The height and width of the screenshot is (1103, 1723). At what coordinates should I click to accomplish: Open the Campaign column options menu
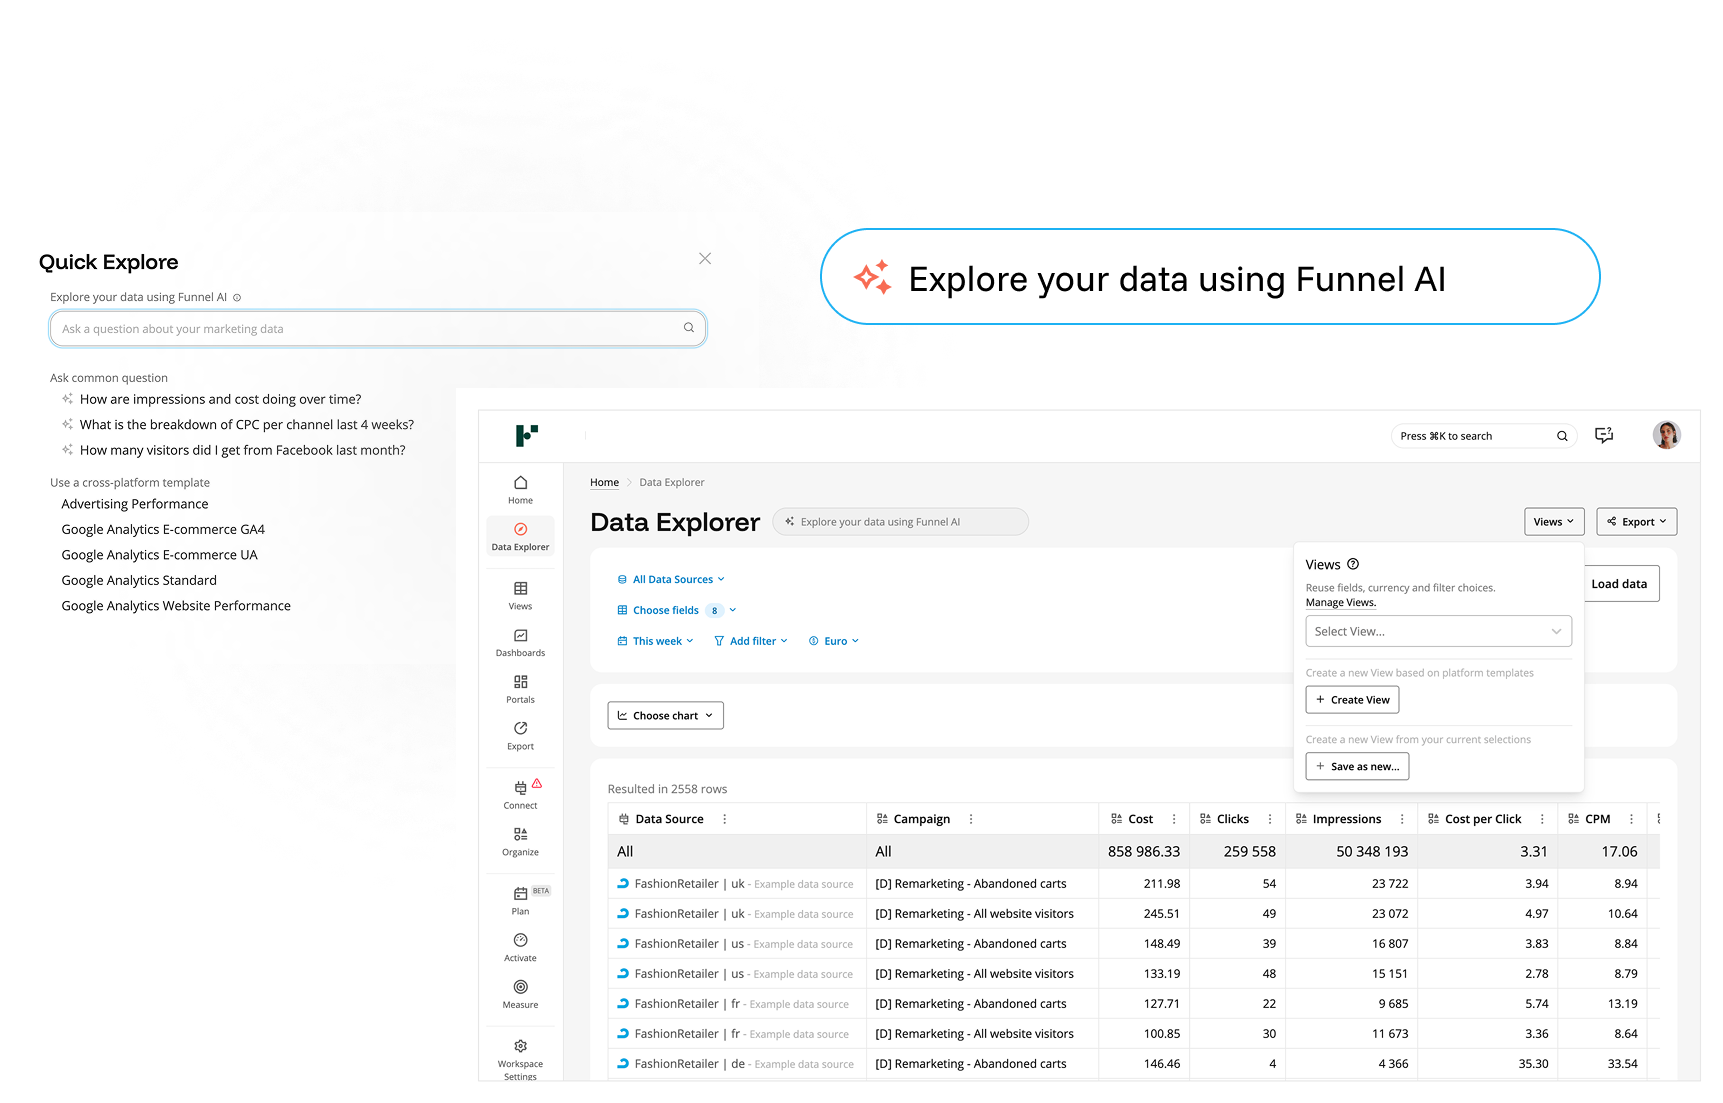coord(971,819)
